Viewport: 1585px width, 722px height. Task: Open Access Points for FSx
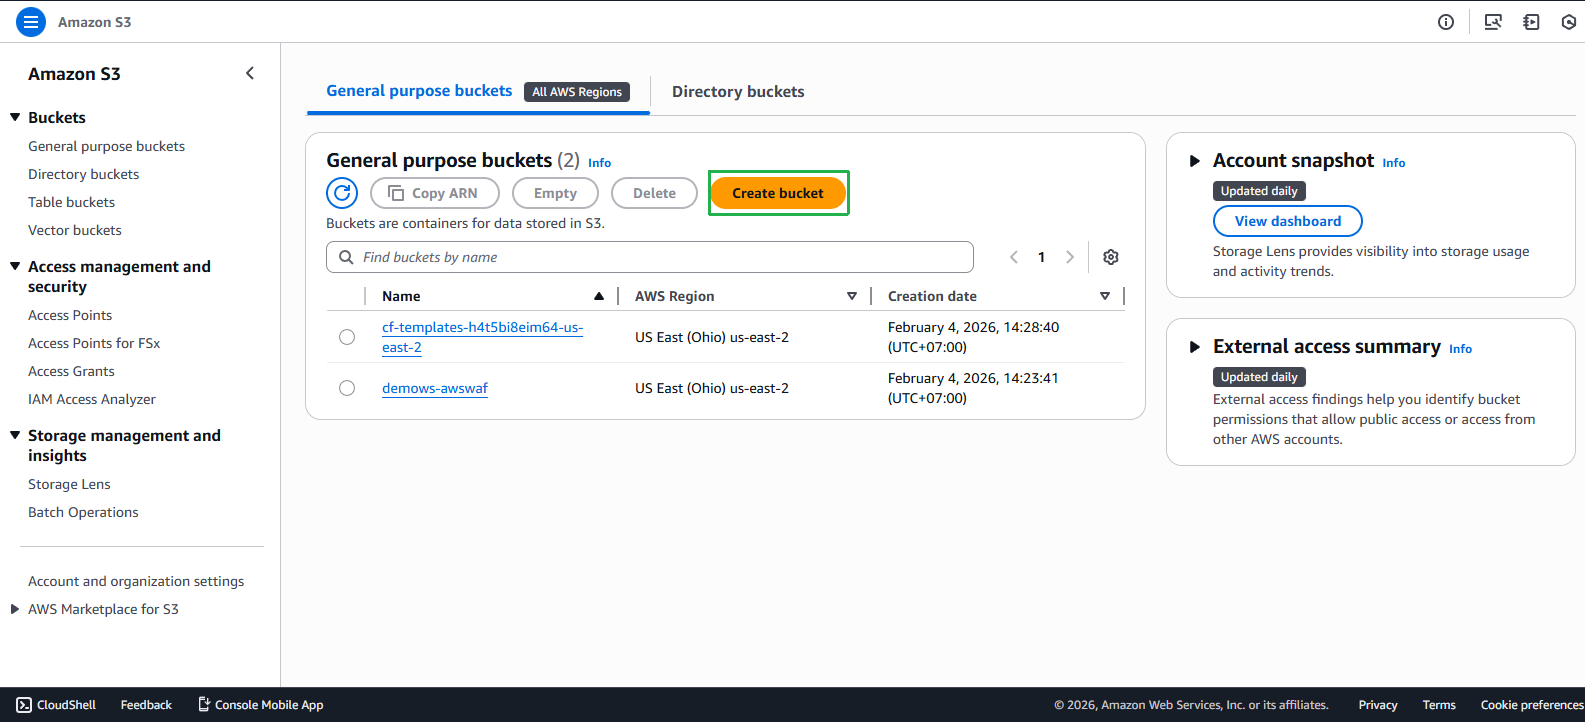point(94,343)
